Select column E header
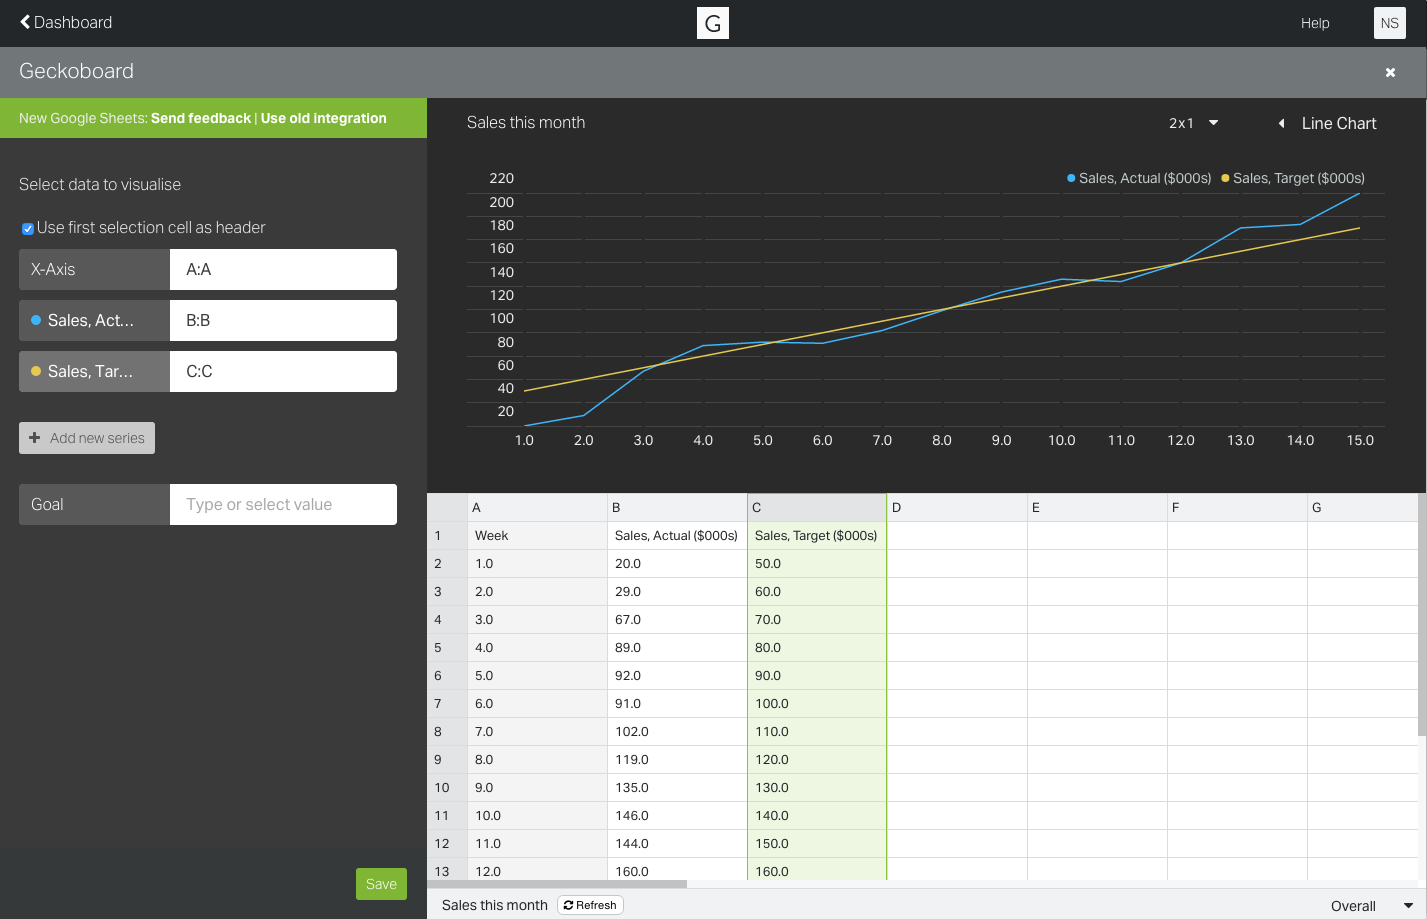The image size is (1427, 919). click(1097, 508)
